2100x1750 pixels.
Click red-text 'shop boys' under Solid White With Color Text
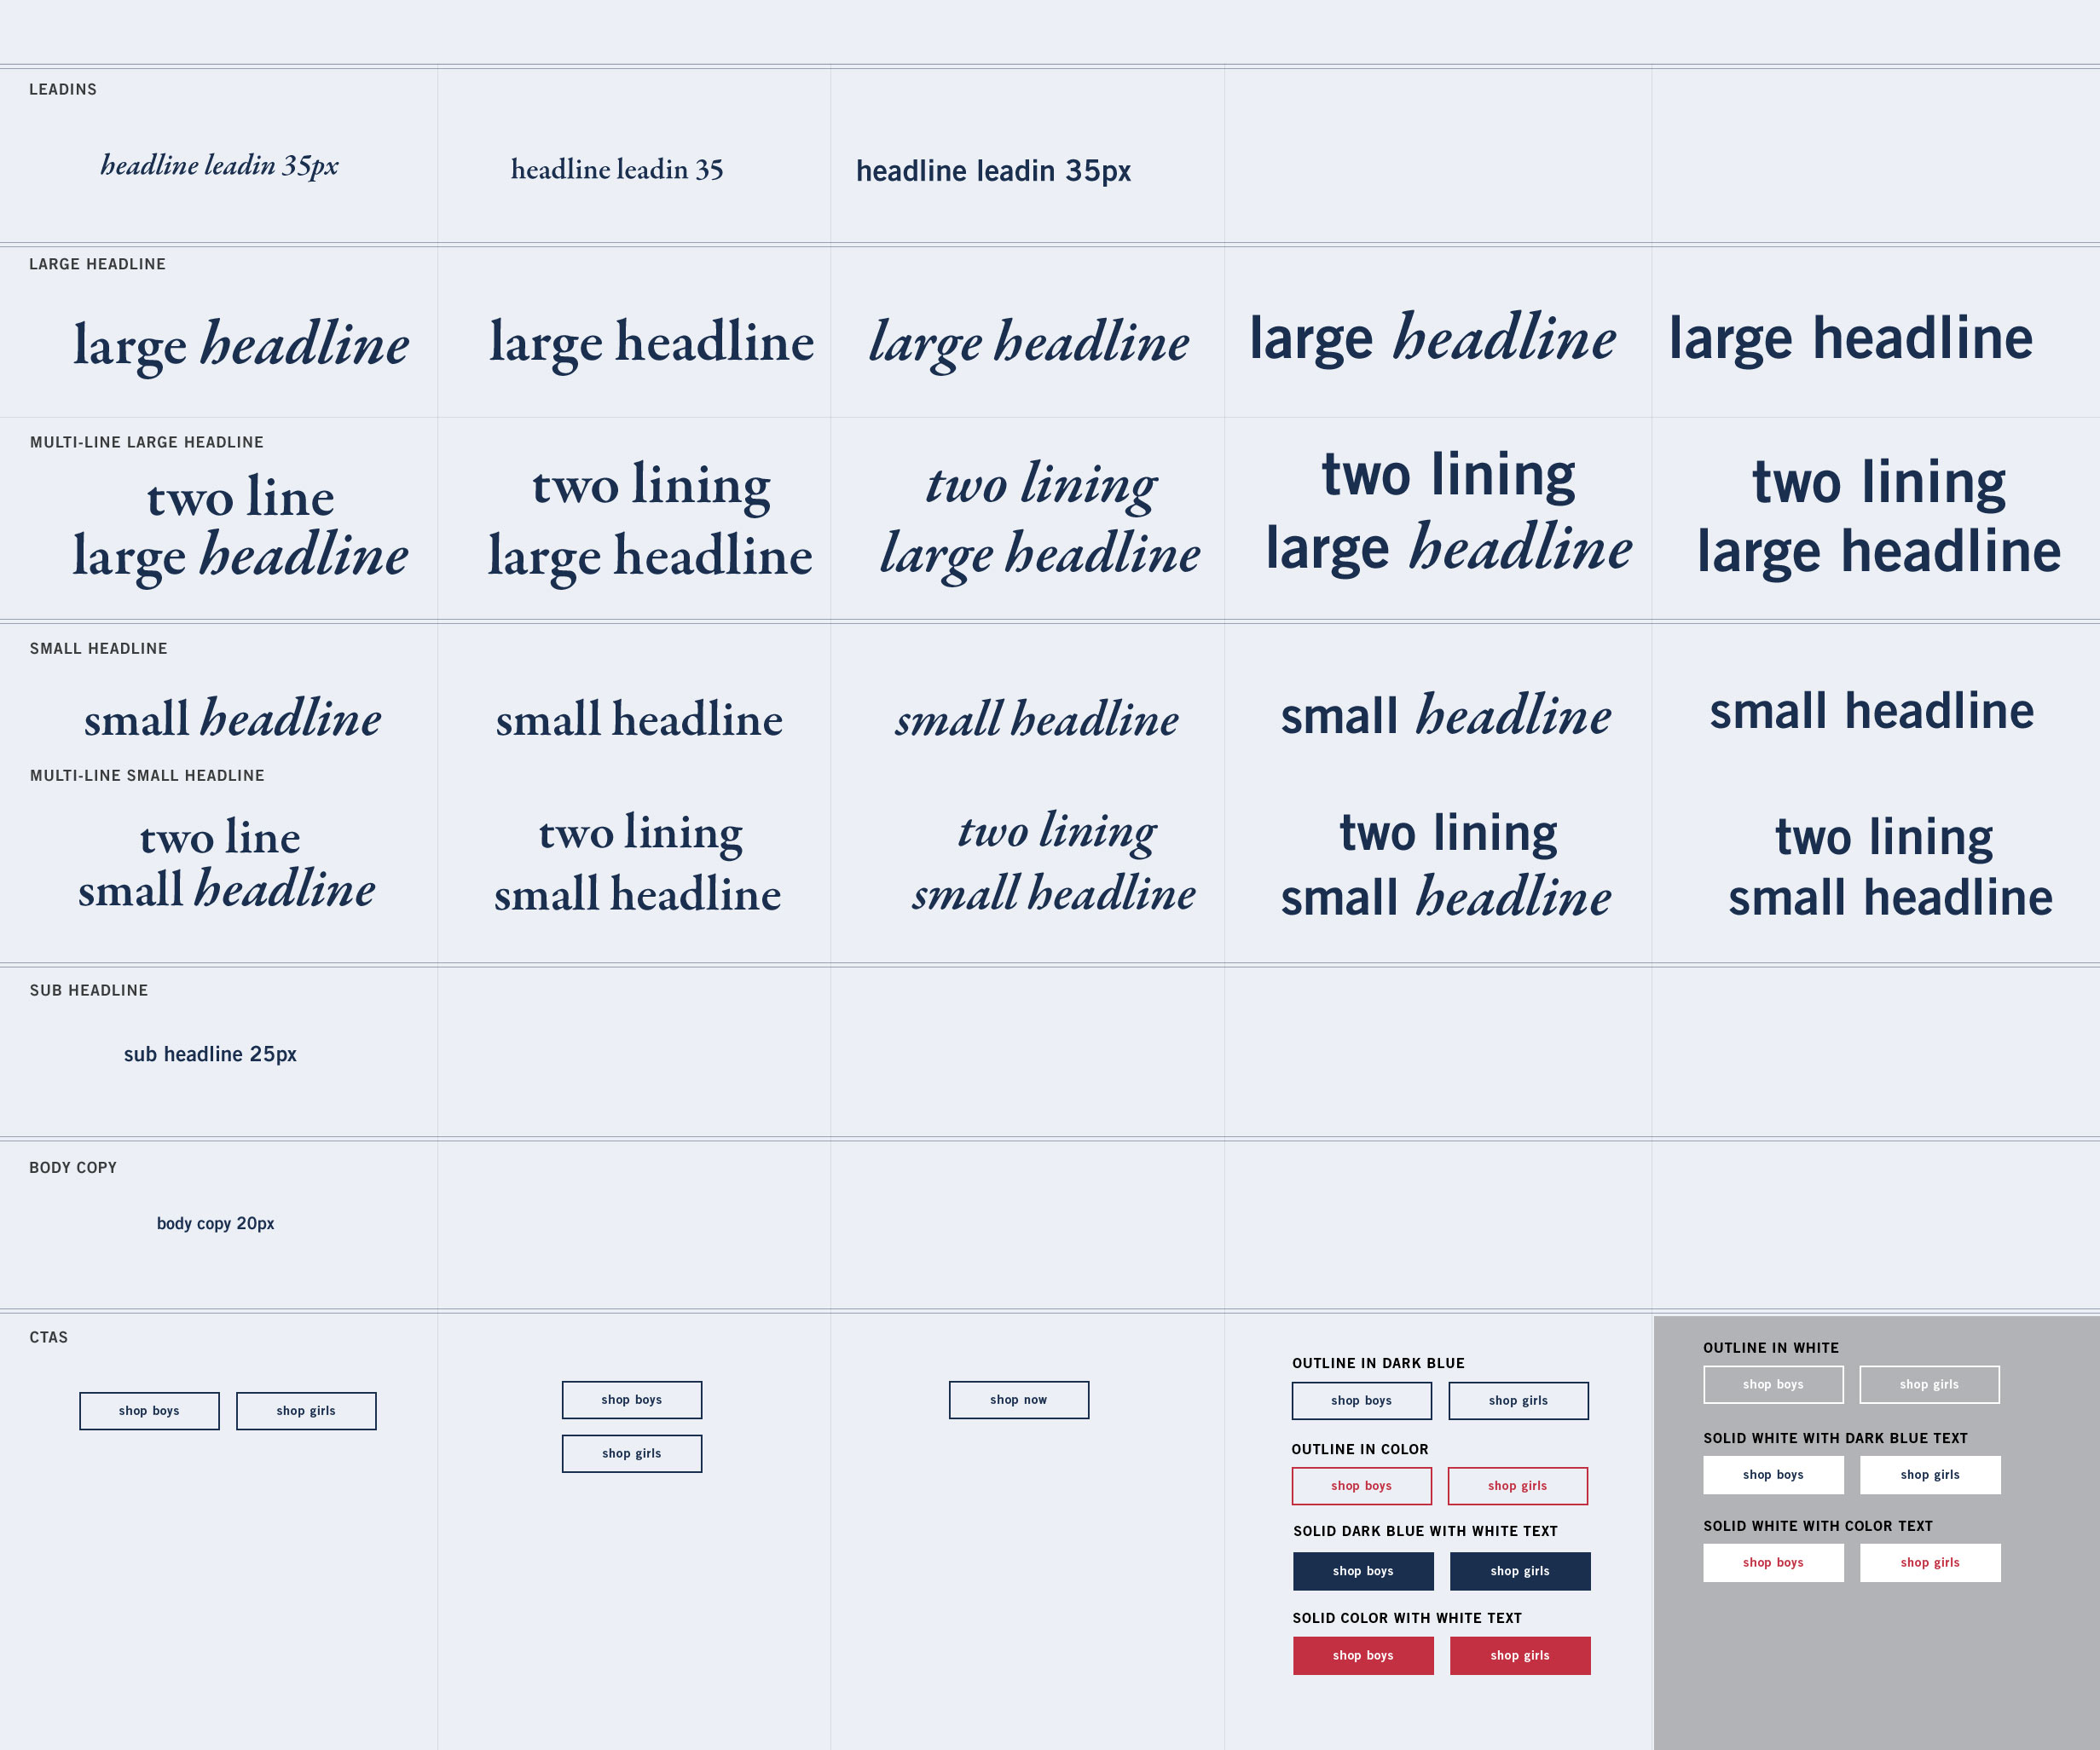pyautogui.click(x=1773, y=1563)
